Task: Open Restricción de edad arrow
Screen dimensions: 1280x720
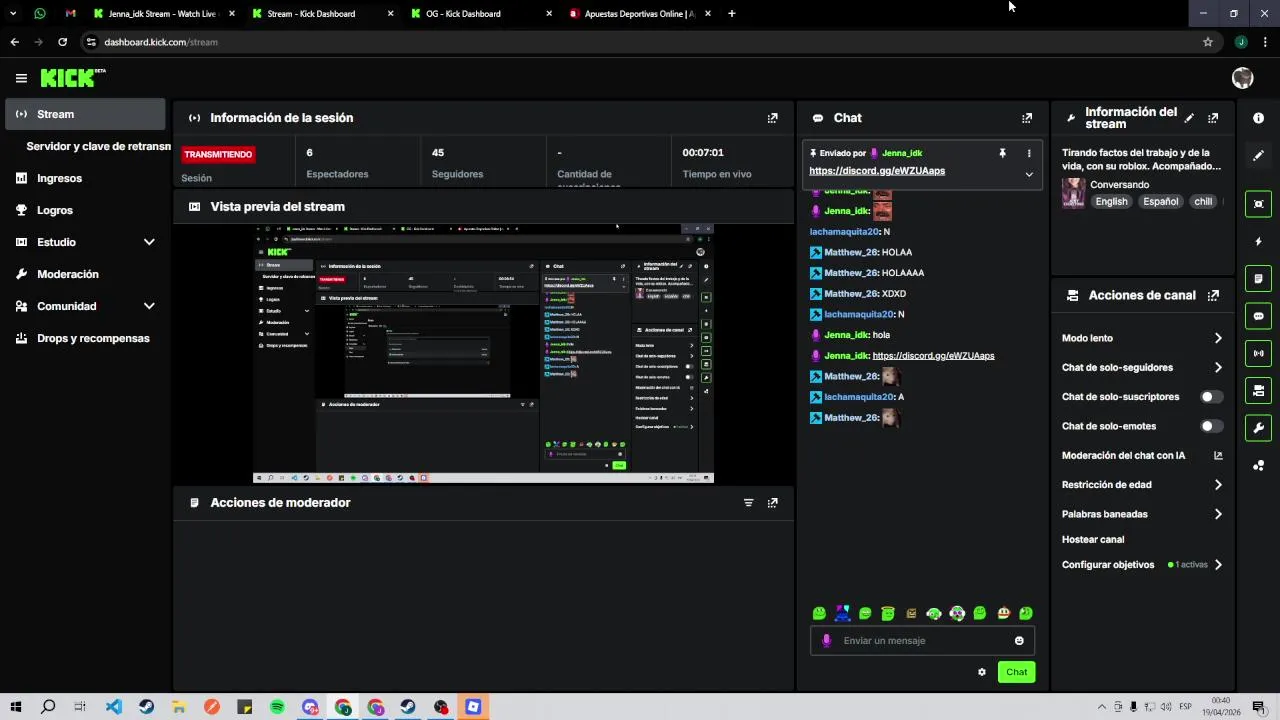Action: pos(1218,485)
